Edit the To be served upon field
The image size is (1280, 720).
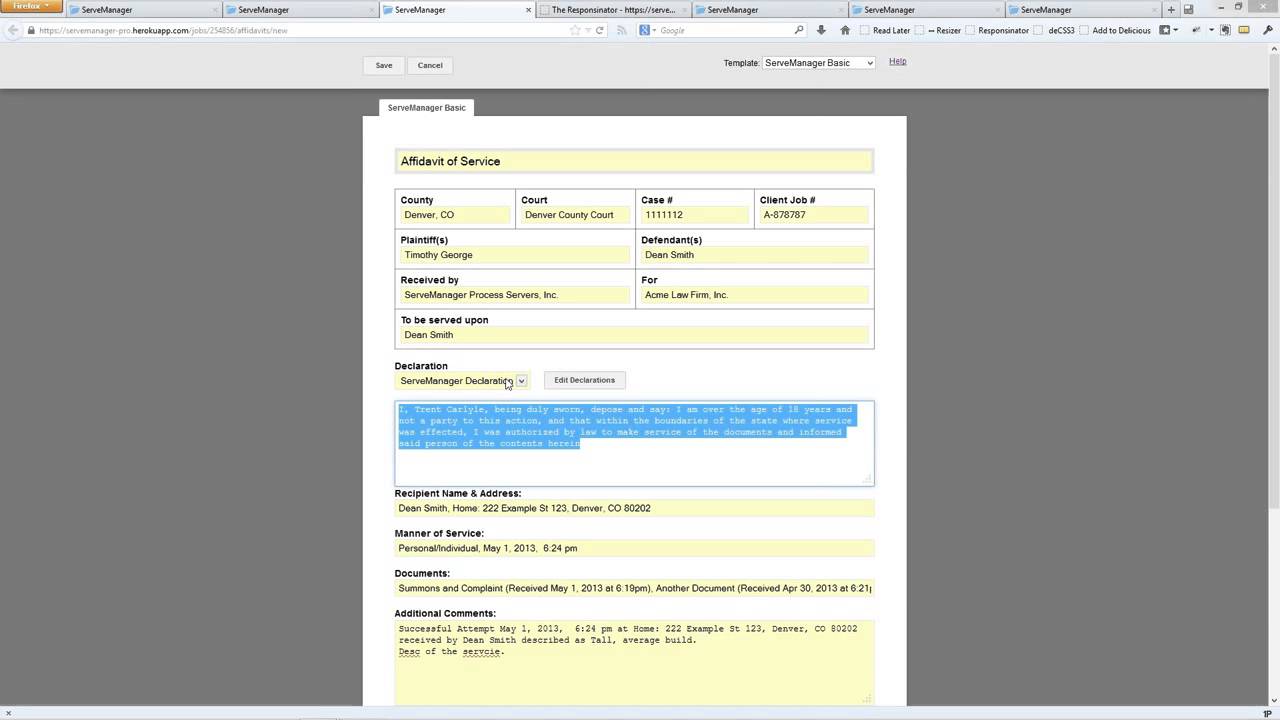pyautogui.click(x=634, y=335)
